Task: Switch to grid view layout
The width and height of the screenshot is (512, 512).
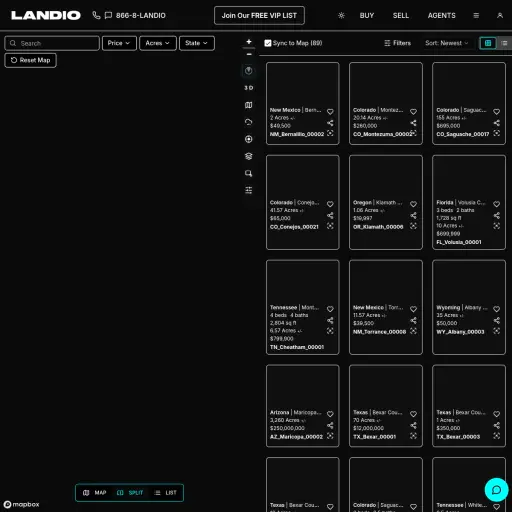Action: coord(488,43)
